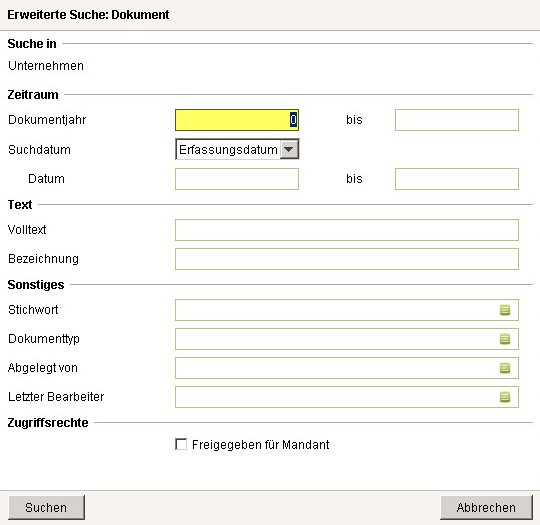Open the Dokumenttyp selection list icon
Image resolution: width=540 pixels, height=525 pixels.
pyautogui.click(x=505, y=339)
